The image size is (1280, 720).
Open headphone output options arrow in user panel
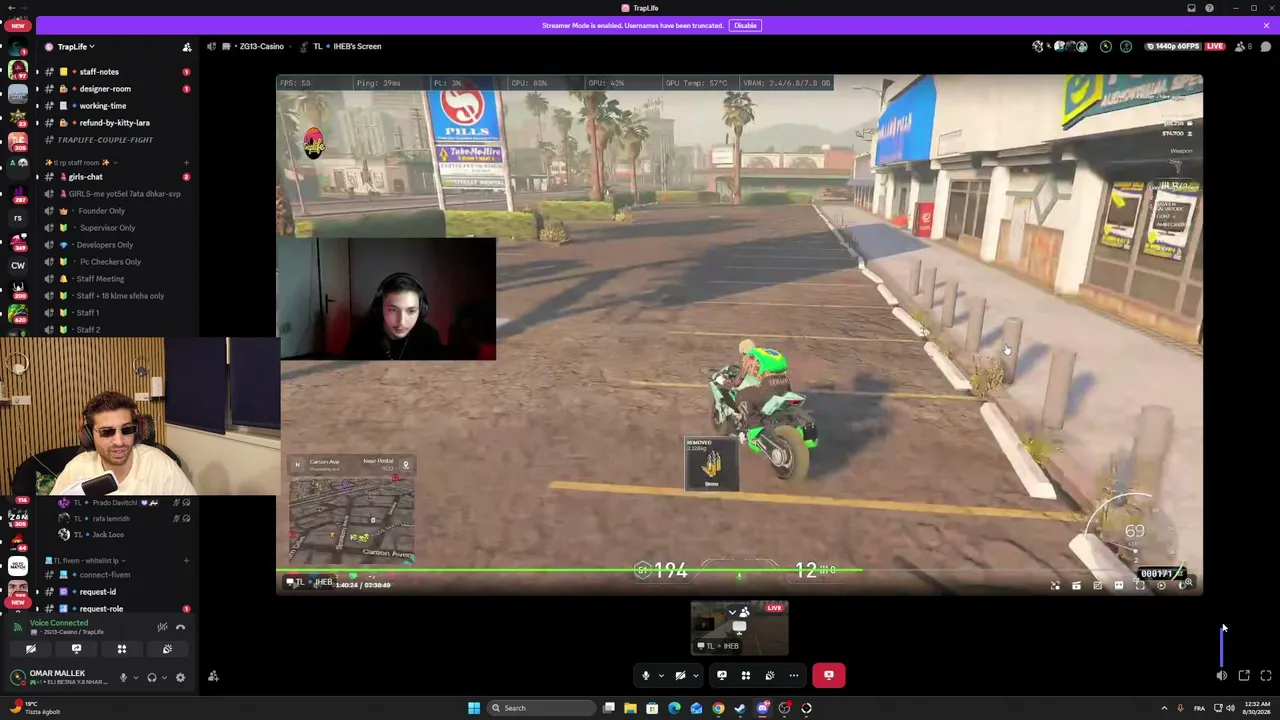coord(164,677)
